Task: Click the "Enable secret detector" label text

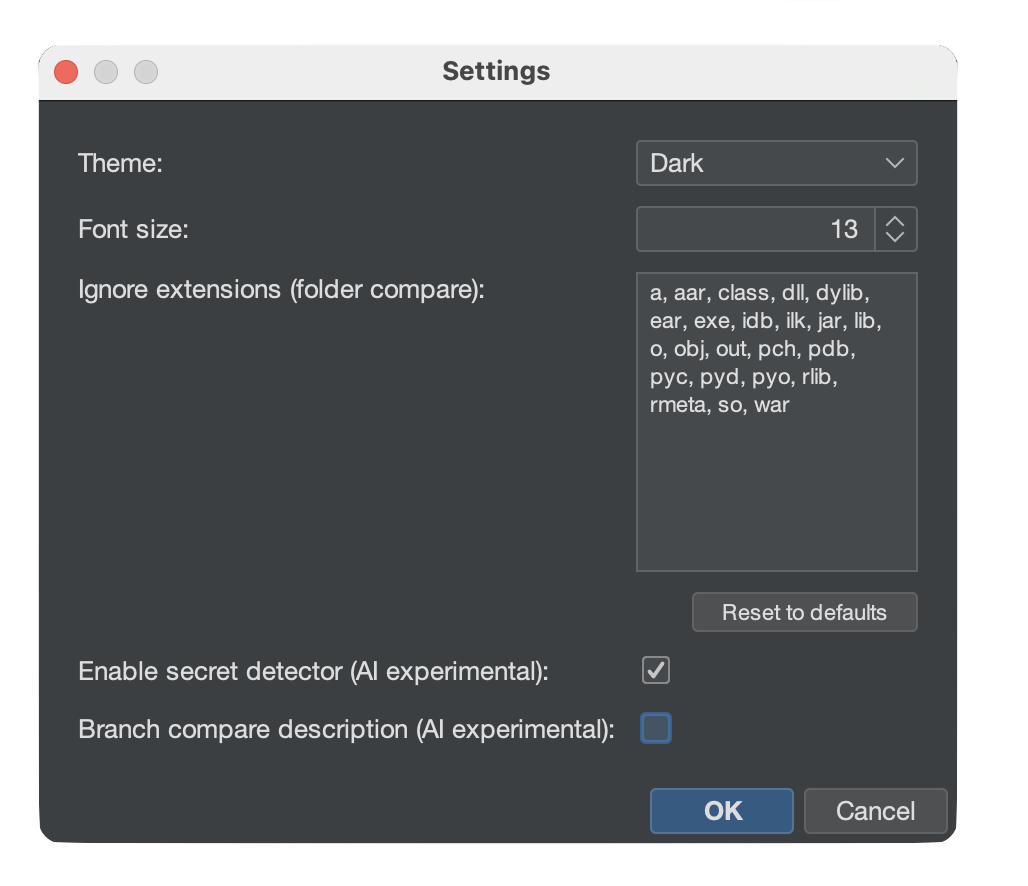Action: pos(313,671)
